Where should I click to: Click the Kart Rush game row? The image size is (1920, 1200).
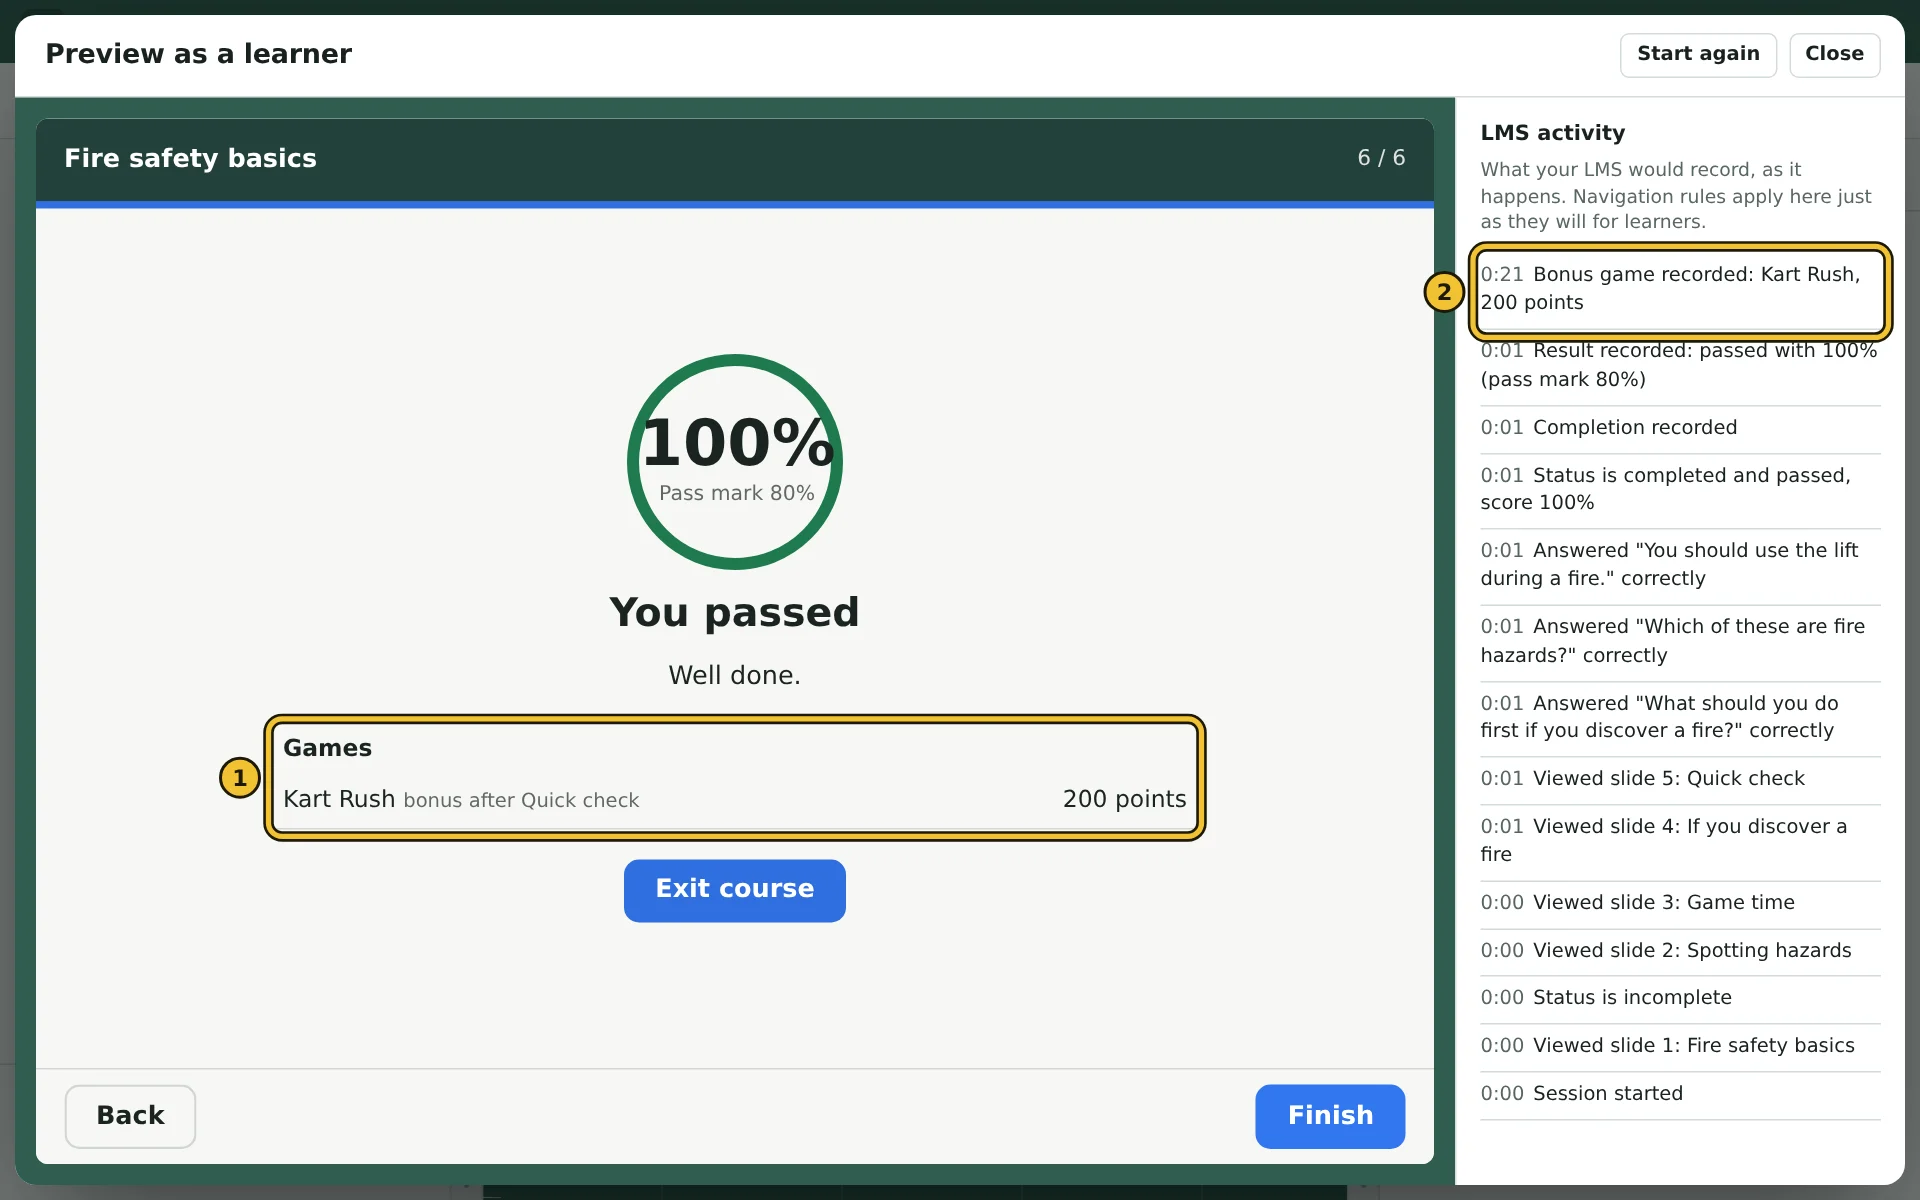pyautogui.click(x=734, y=799)
